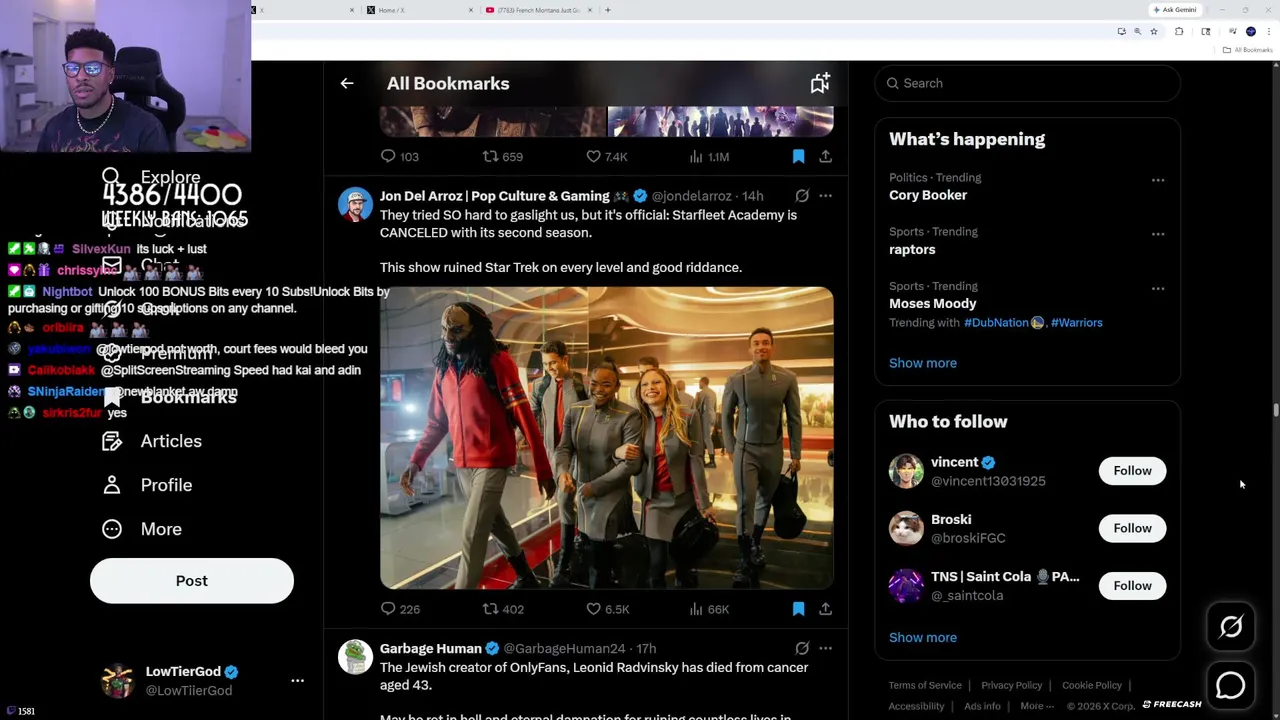Open options for Cory Booker trend

pyautogui.click(x=1158, y=180)
